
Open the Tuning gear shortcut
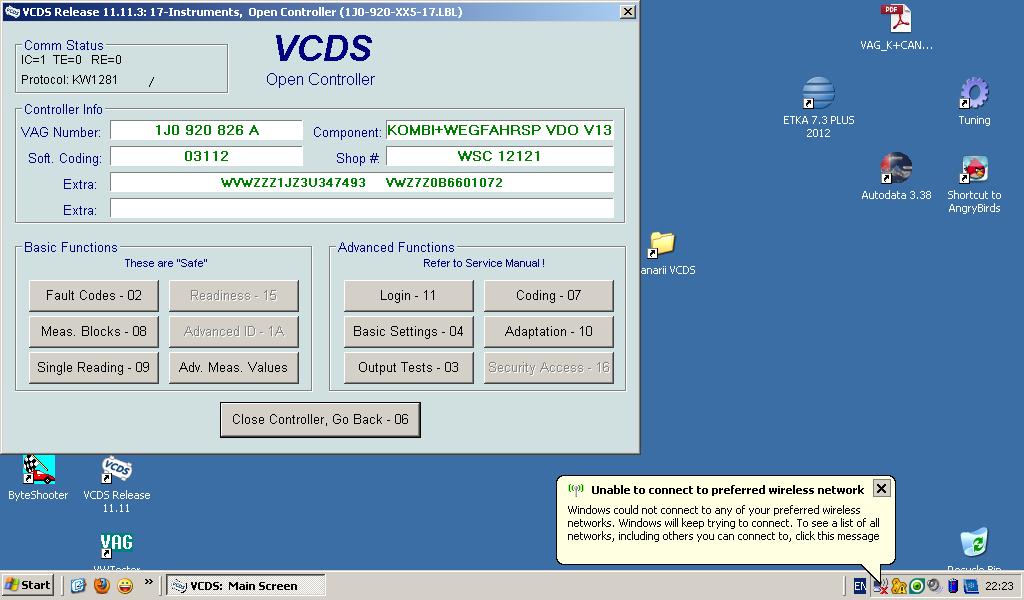point(974,101)
